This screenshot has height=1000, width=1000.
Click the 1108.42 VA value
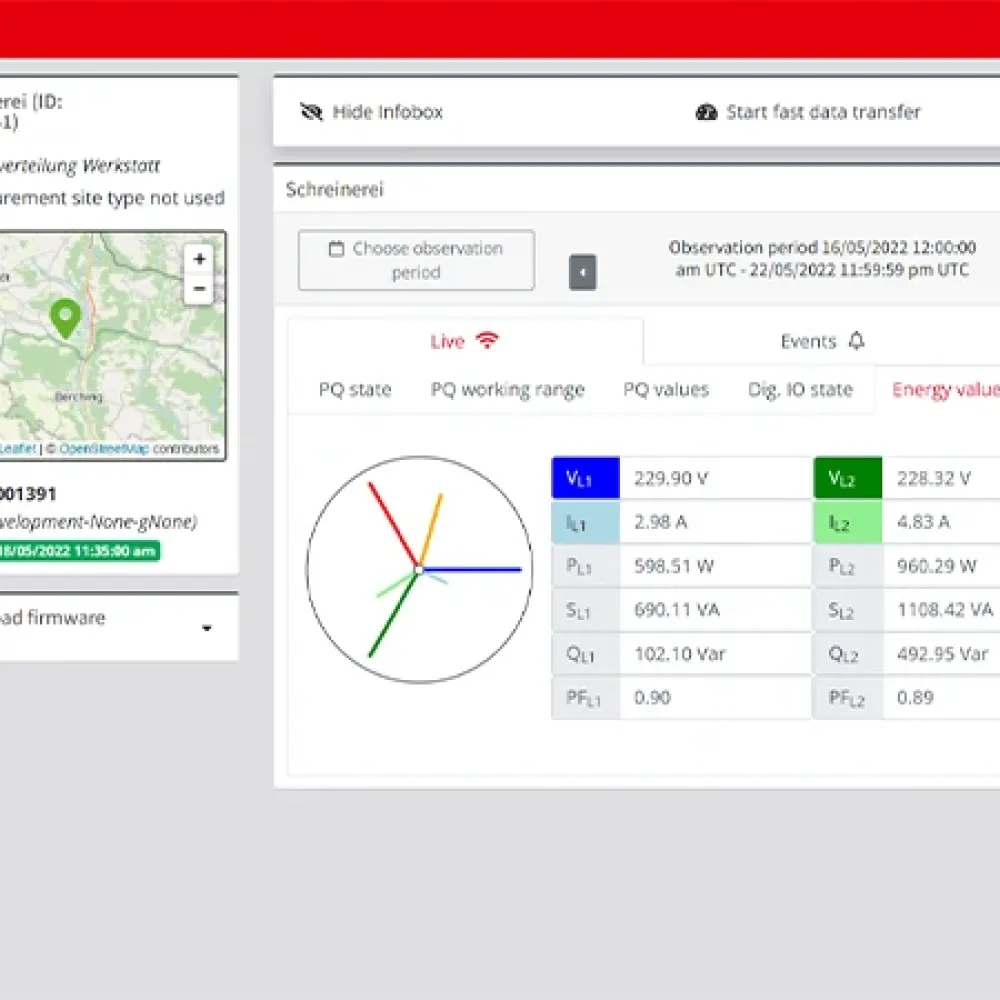945,610
